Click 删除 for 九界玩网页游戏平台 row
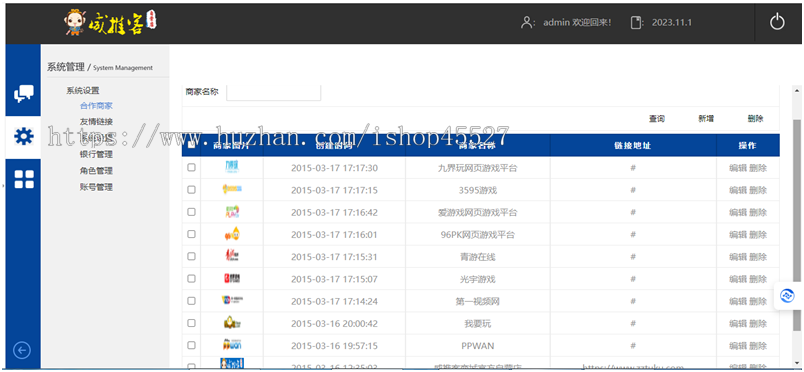804x372 pixels. [x=758, y=168]
